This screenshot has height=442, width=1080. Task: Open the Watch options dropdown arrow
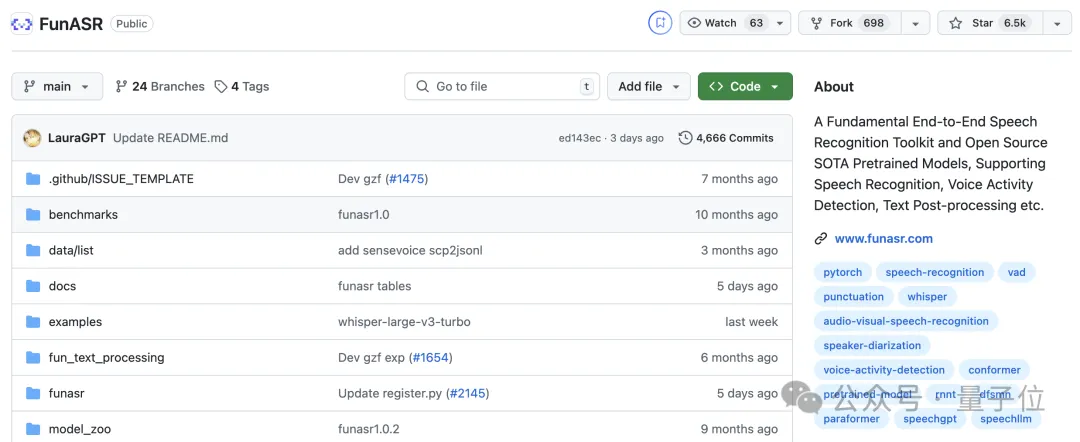pos(780,23)
